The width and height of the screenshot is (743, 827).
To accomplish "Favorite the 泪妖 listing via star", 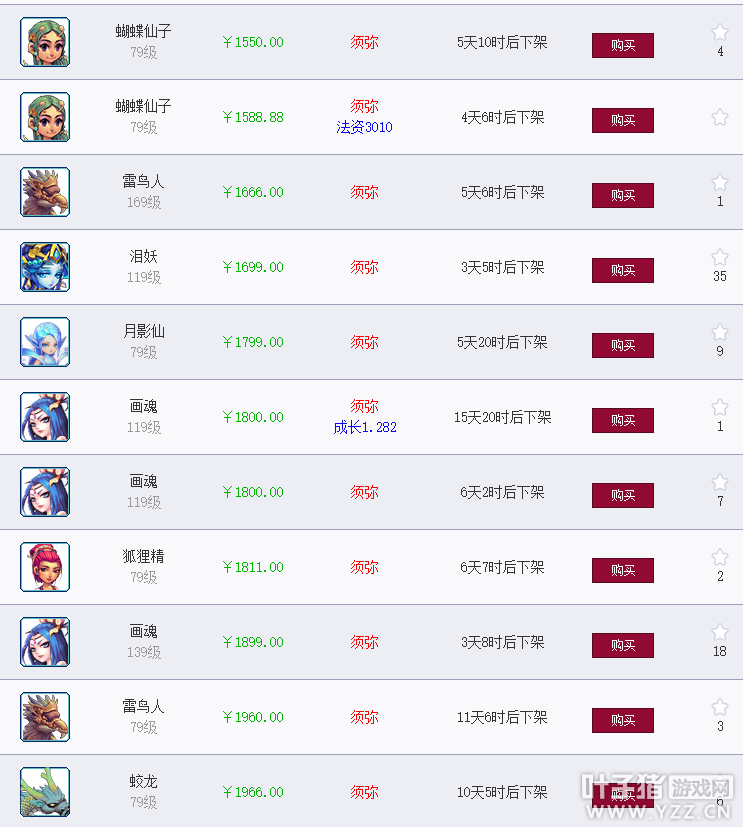I will (720, 257).
